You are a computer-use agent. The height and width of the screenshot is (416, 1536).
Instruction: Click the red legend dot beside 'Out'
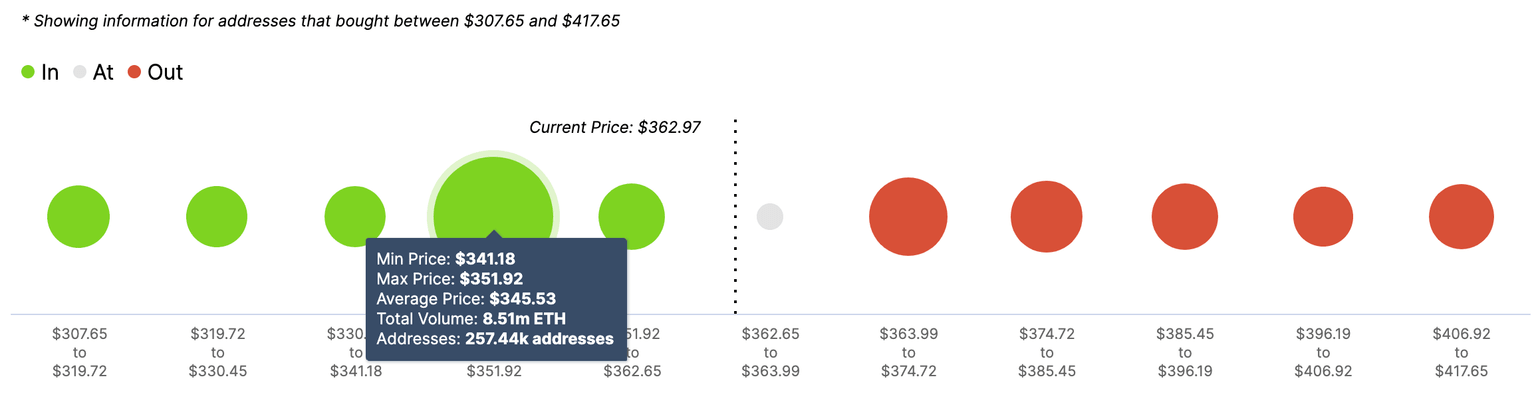click(134, 72)
